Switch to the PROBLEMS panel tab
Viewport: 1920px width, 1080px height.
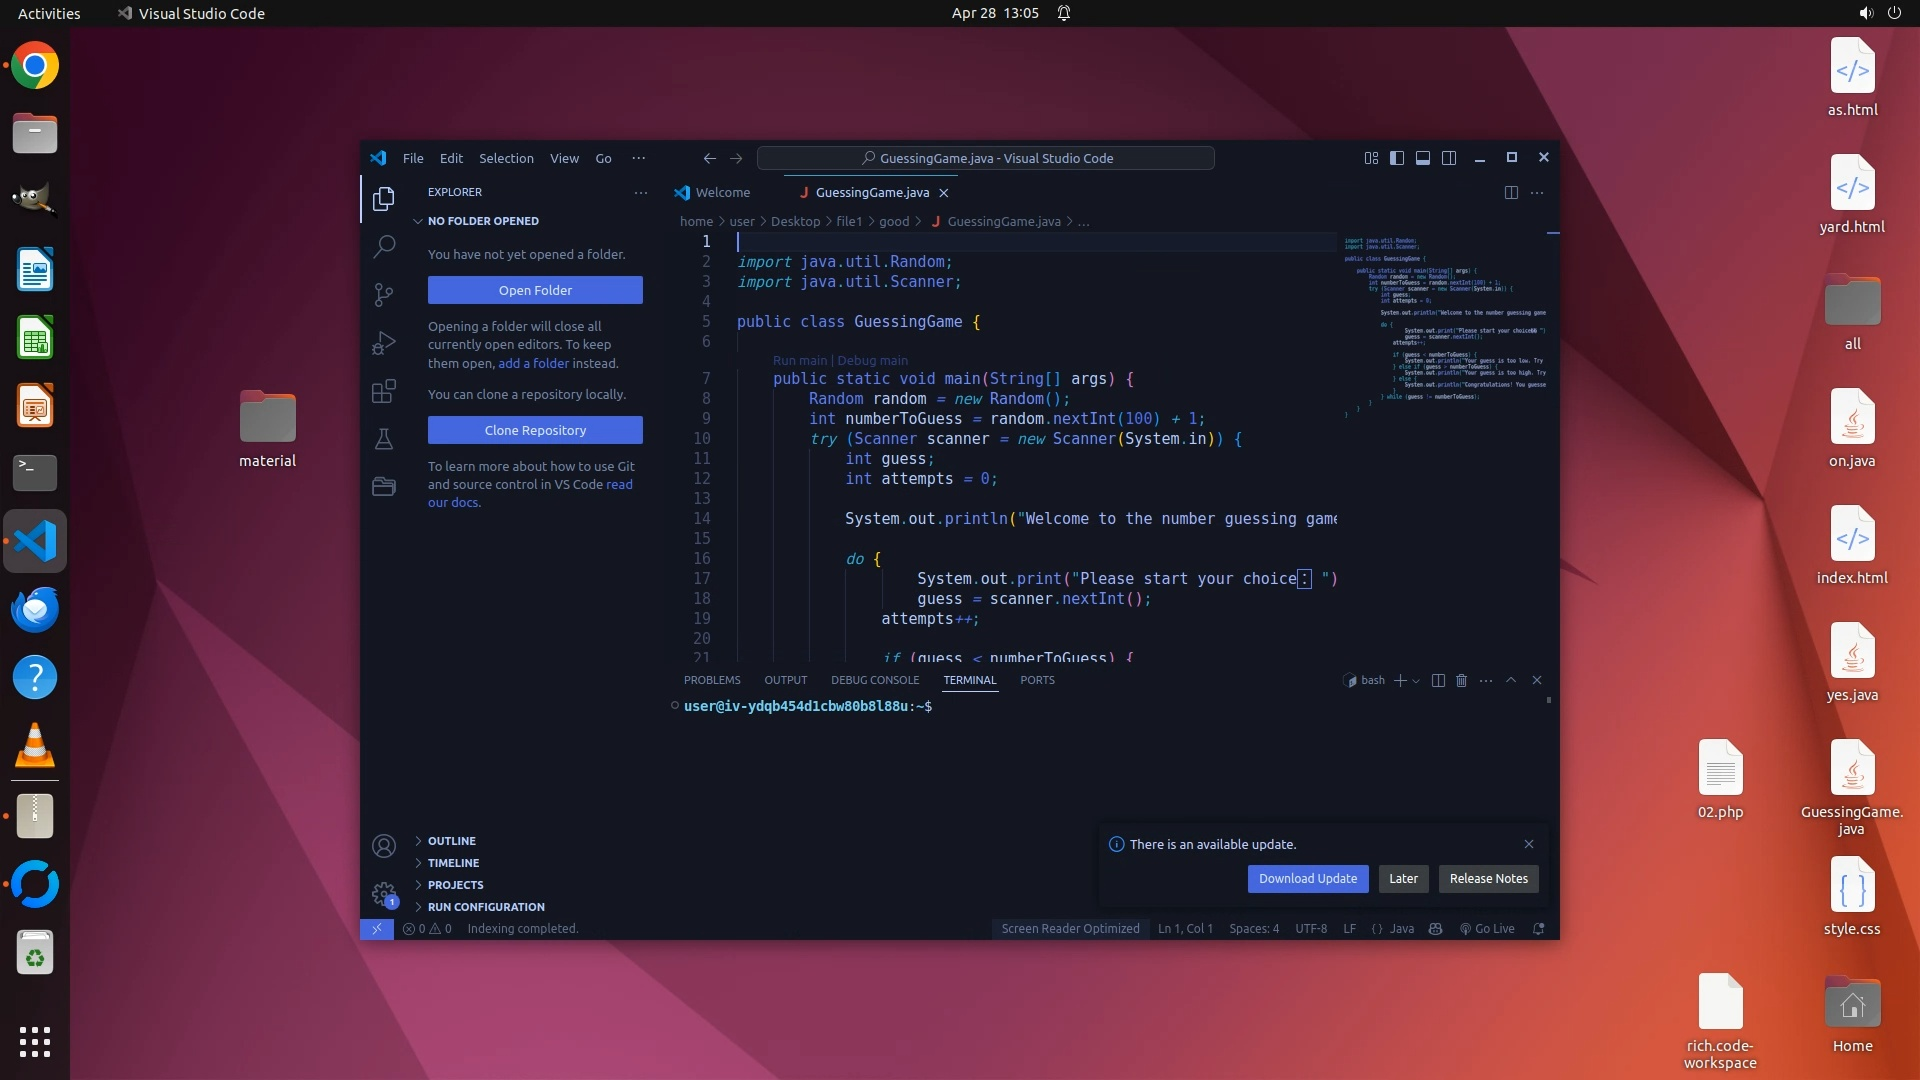click(x=712, y=680)
